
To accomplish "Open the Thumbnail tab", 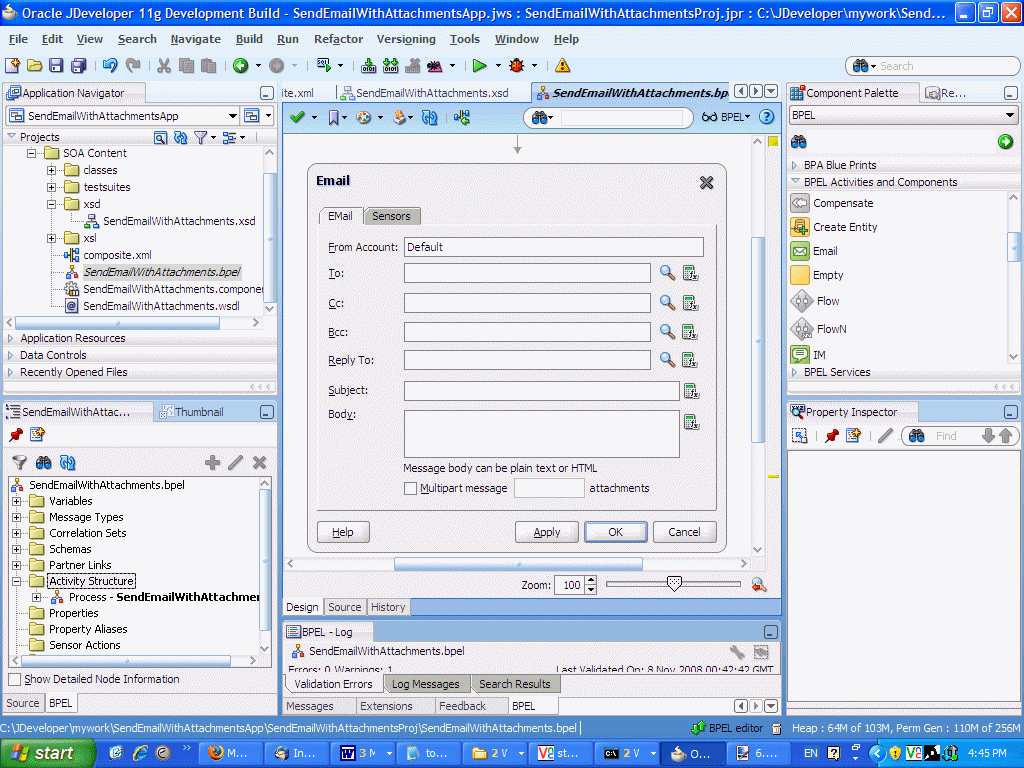I will pos(193,412).
